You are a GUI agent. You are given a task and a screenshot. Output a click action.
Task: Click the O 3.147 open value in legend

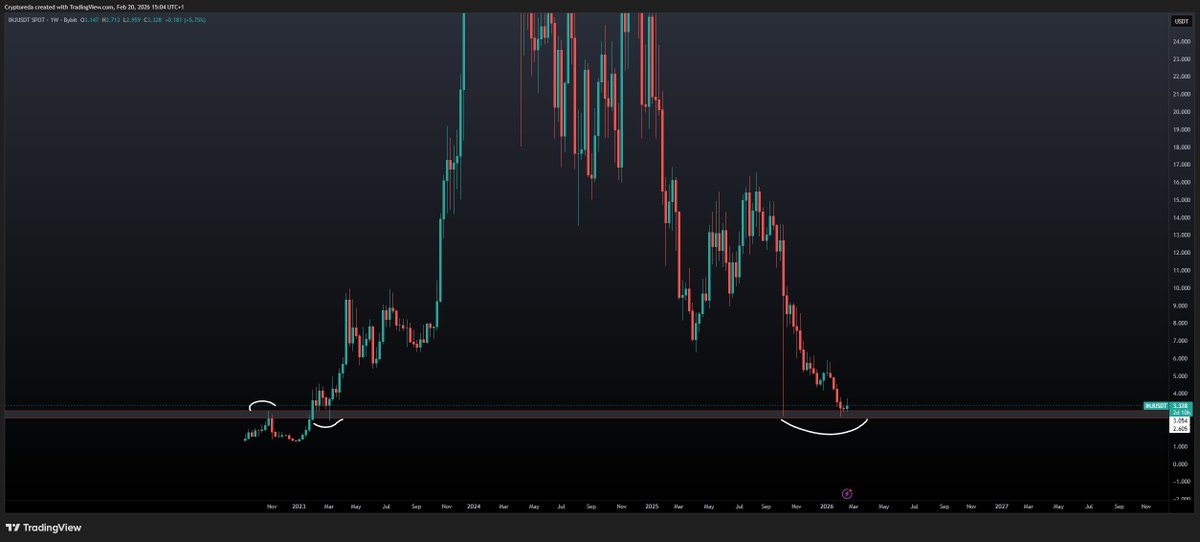point(90,20)
